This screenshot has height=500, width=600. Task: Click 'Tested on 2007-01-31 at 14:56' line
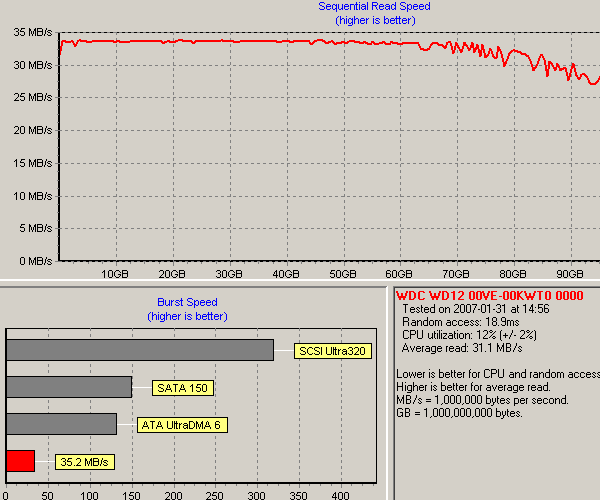pos(476,309)
